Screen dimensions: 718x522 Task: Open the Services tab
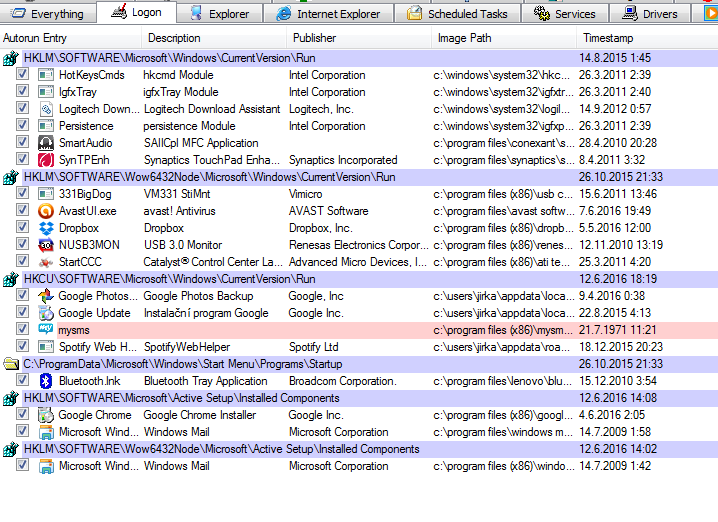(565, 14)
